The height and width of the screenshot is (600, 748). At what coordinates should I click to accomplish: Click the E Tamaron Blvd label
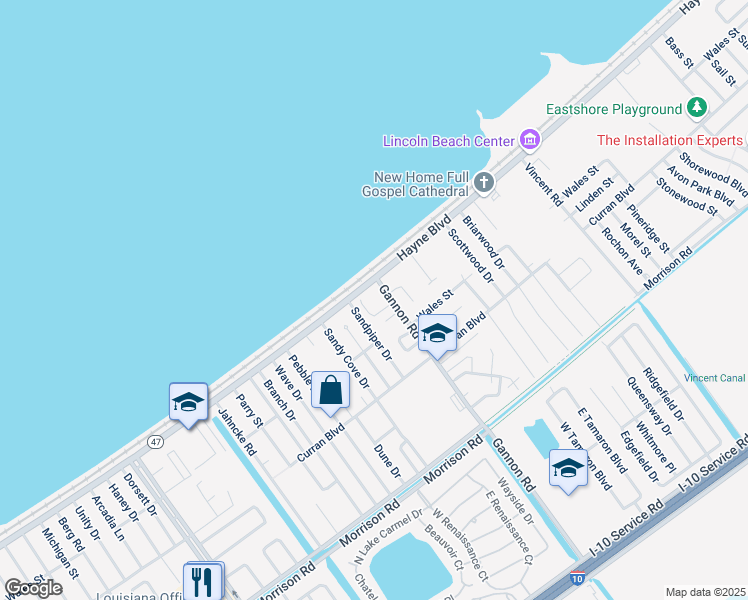[602, 441]
